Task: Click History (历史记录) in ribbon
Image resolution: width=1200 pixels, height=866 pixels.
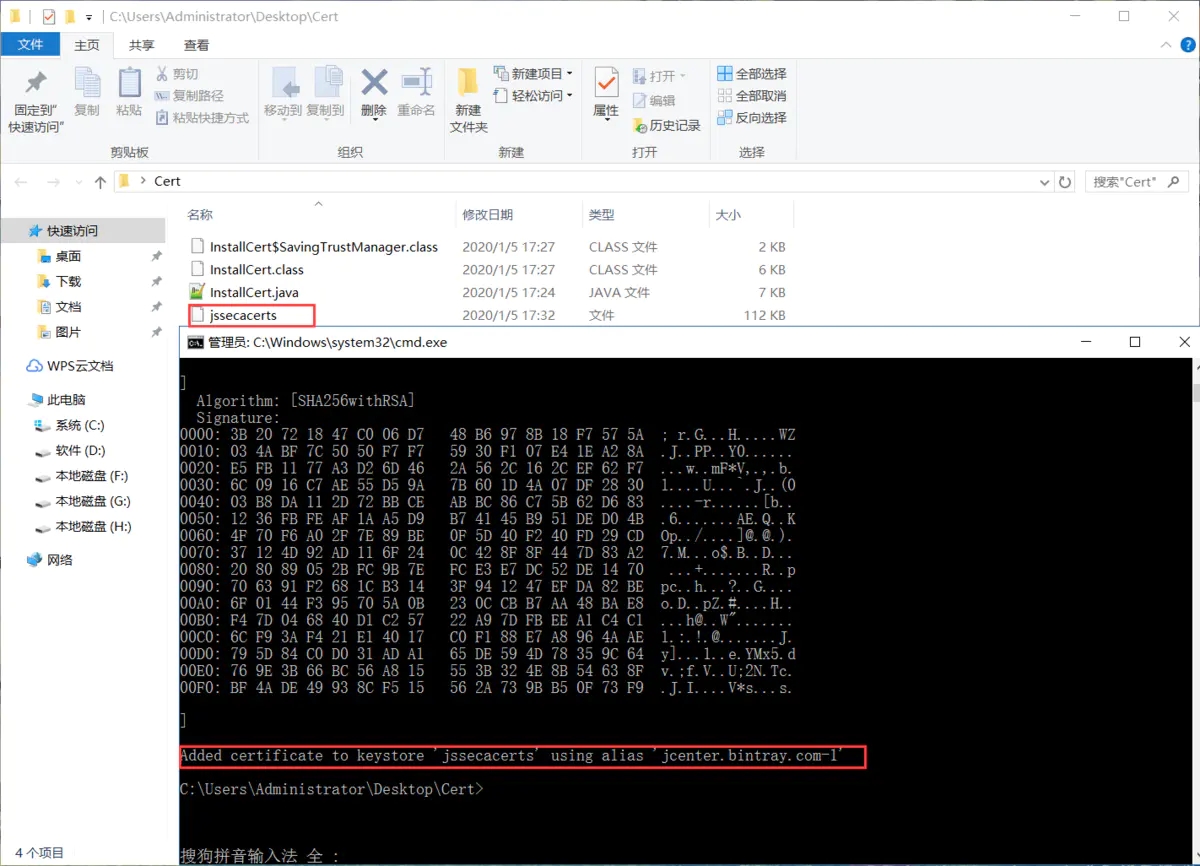Action: [667, 126]
